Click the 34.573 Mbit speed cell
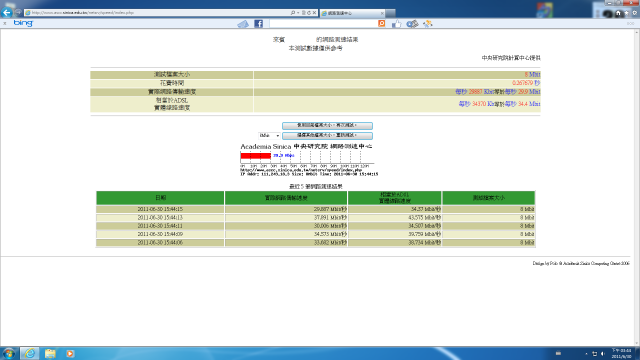This screenshot has width=640, height=360. point(286,234)
